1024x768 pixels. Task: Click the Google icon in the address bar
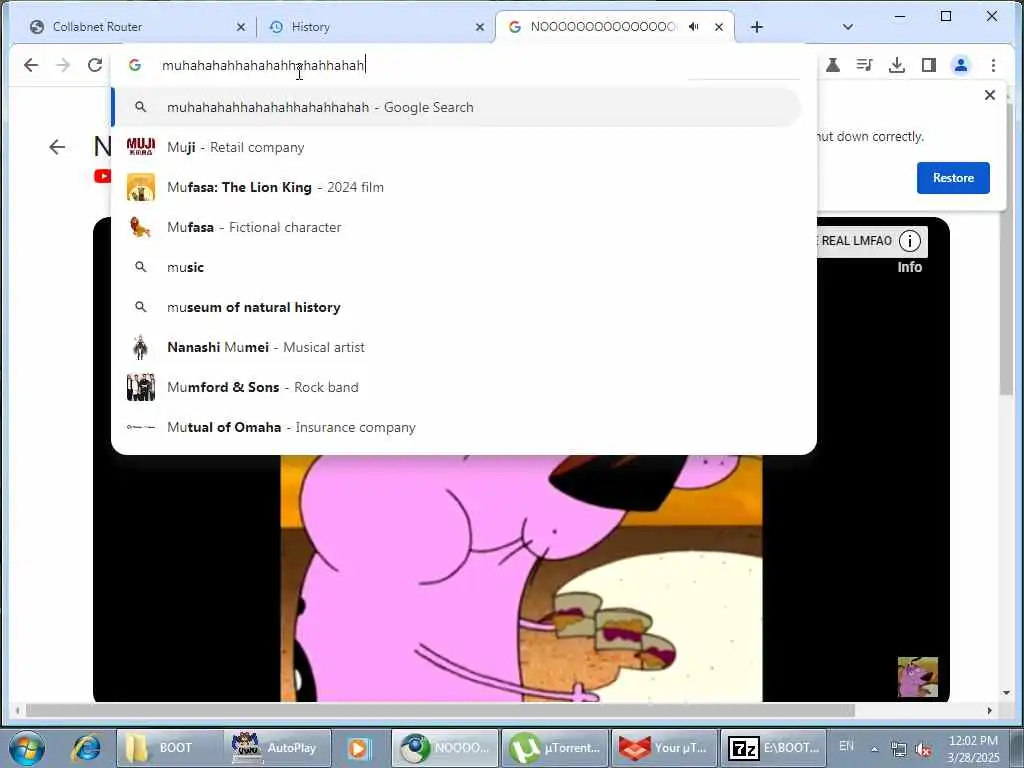click(x=135, y=65)
